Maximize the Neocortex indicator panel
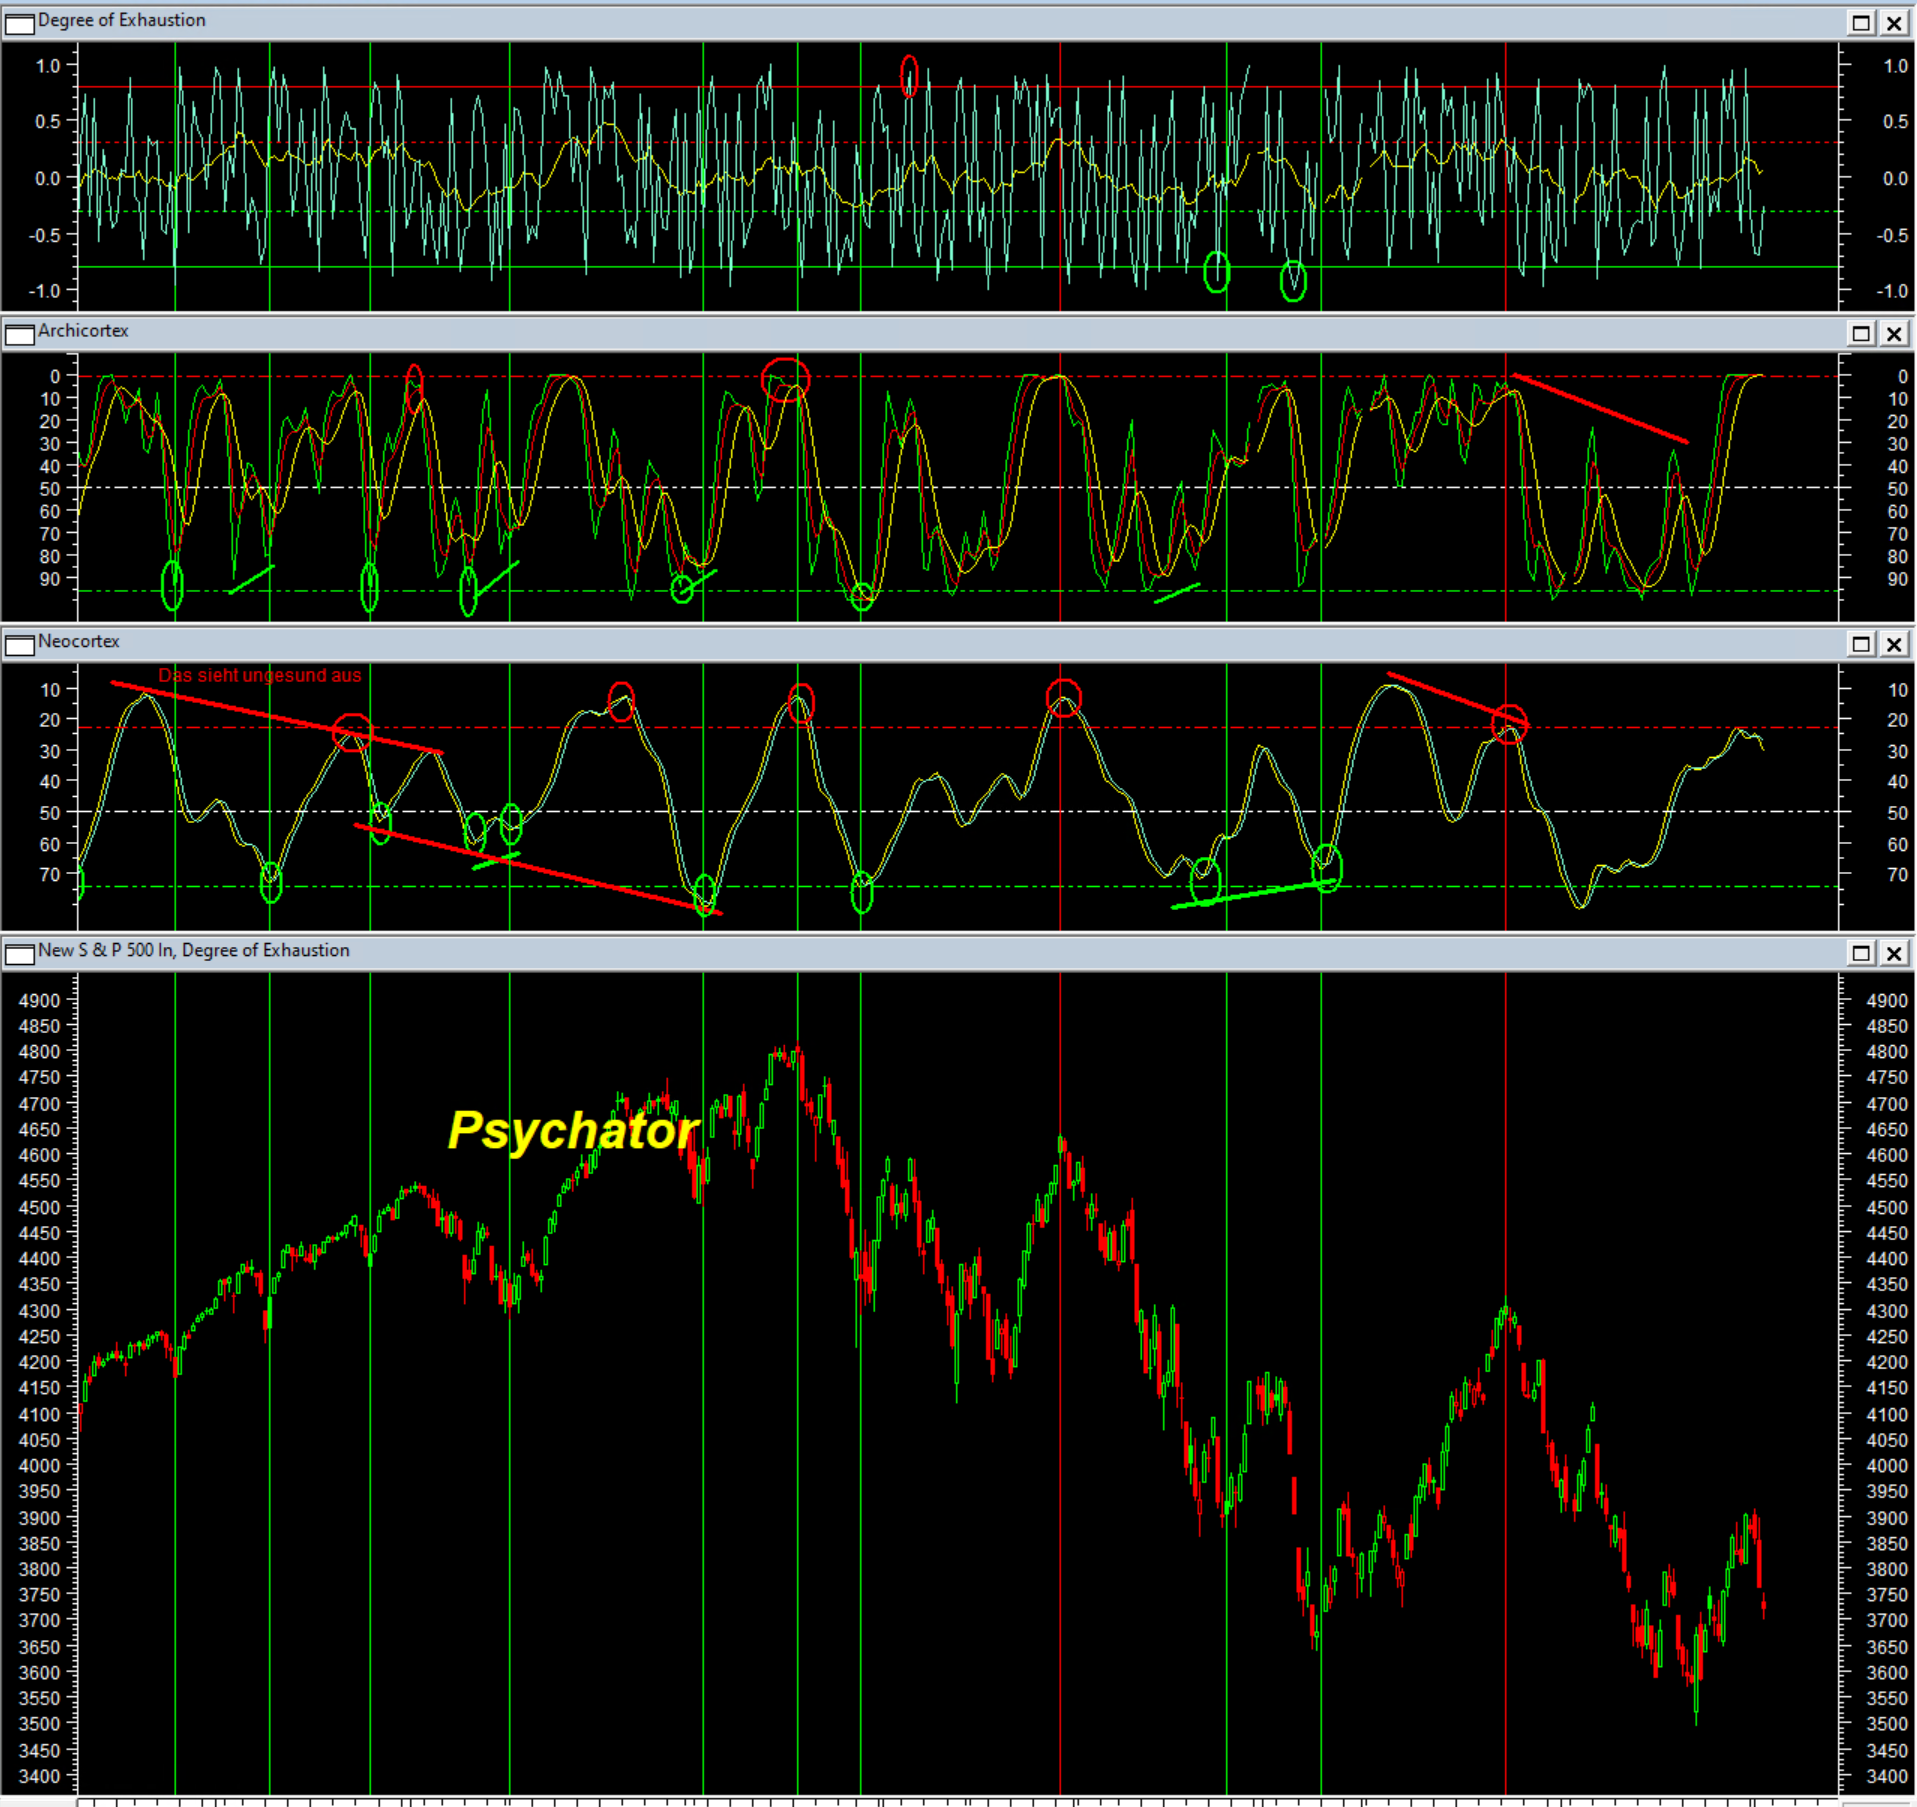The image size is (1917, 1807). 1860,645
